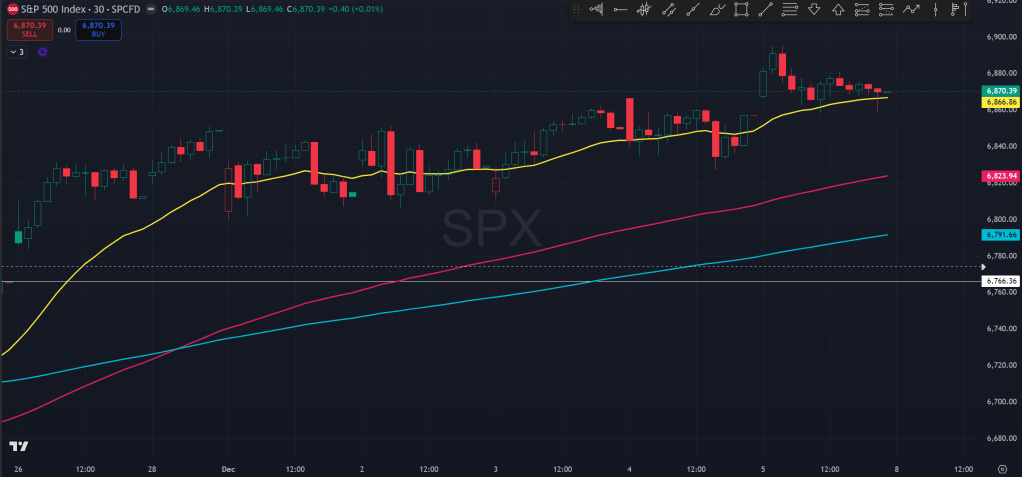
Task: Click the purple refresh indicator icon
Action: click(42, 51)
